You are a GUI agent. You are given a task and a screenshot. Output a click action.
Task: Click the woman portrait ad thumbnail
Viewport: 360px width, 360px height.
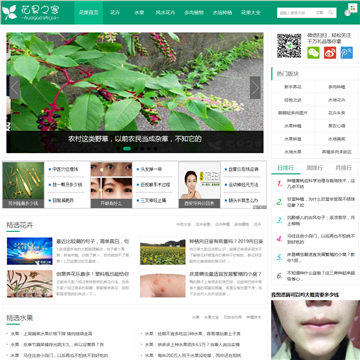click(199, 185)
